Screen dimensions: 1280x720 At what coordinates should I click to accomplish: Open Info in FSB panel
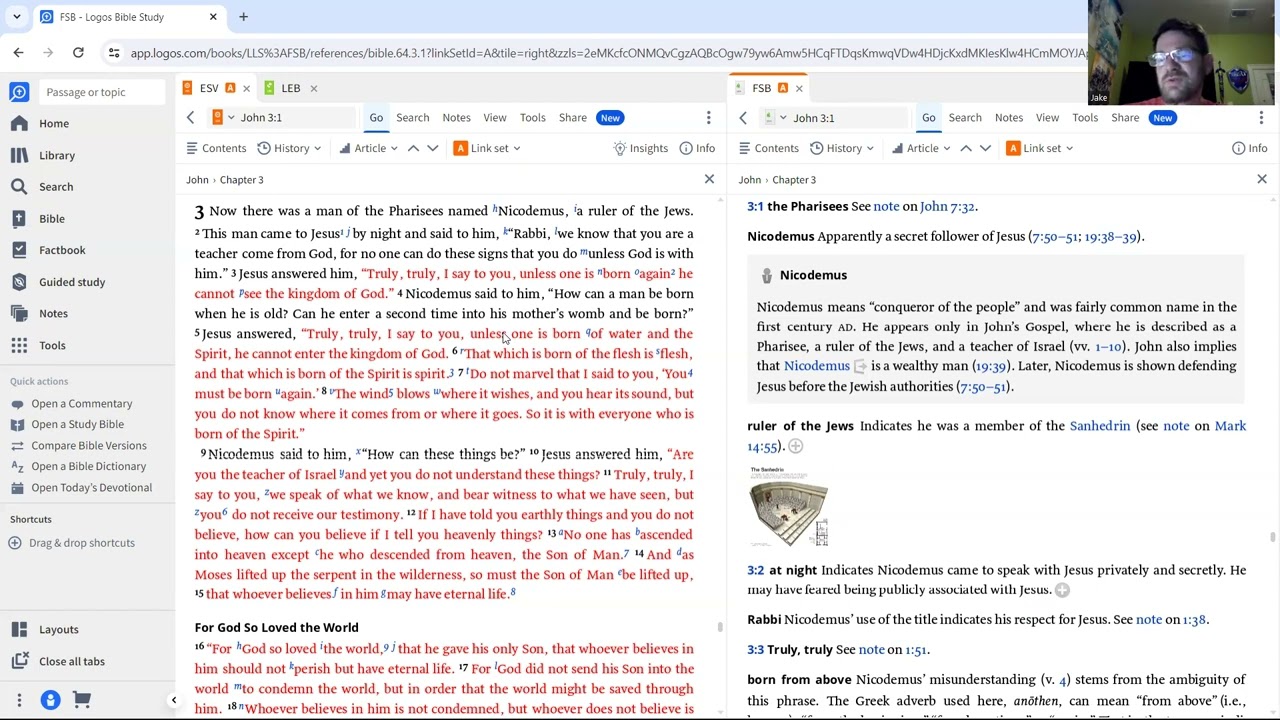coord(1250,148)
